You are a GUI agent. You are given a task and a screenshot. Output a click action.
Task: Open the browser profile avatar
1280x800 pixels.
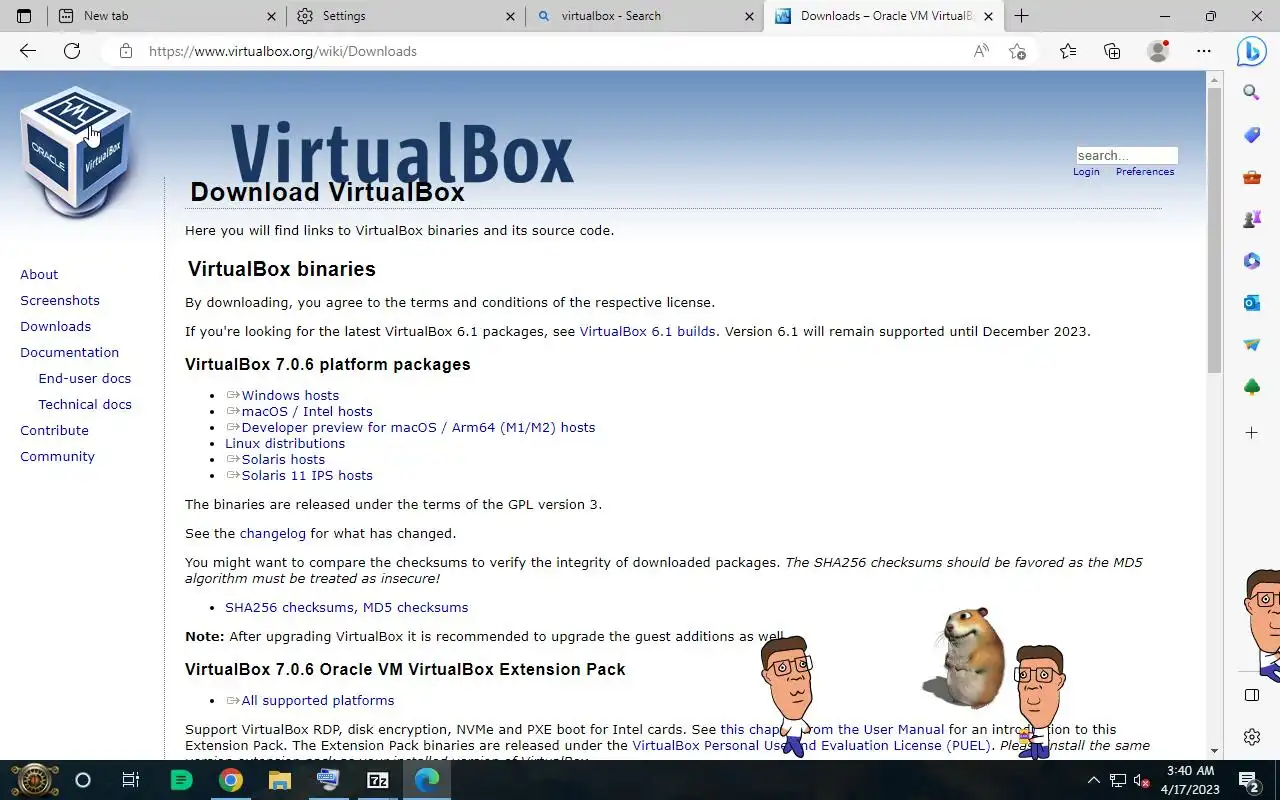(x=1158, y=51)
